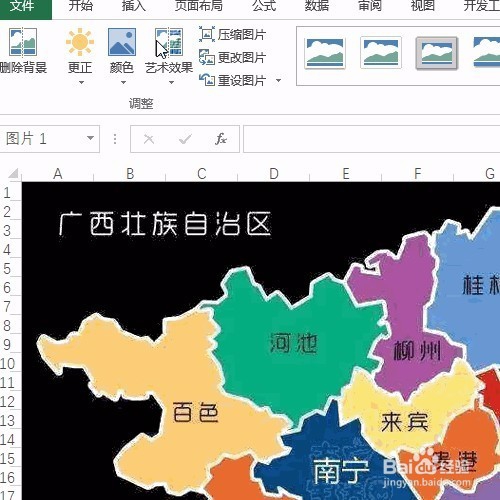Screen dimensions: 500x500
Task: Switch to the Formulas (公式) tab
Action: coord(264,6)
